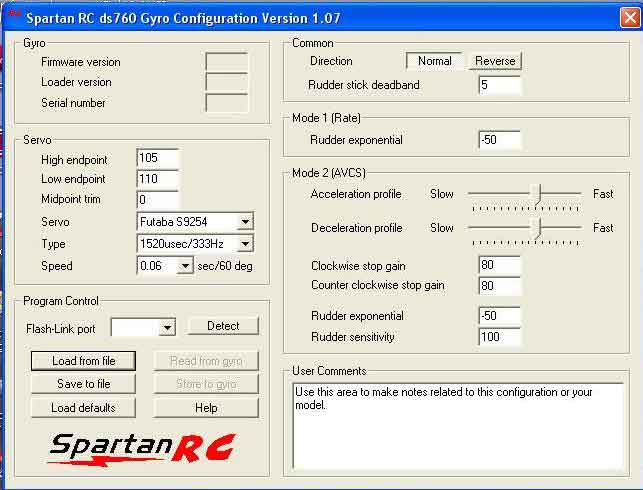643x490 pixels.
Task: Click the title bar application icon
Action: click(15, 15)
